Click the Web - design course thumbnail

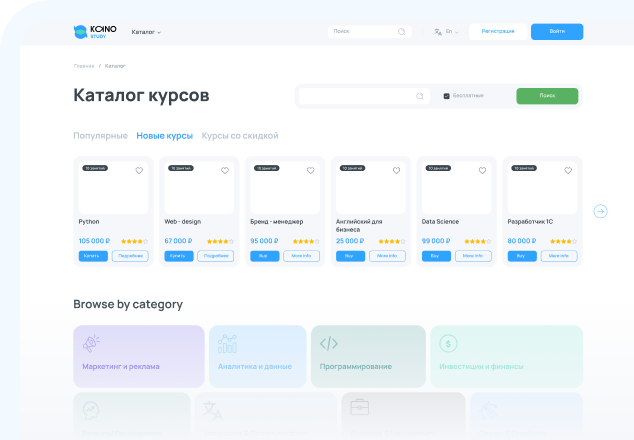tap(196, 189)
